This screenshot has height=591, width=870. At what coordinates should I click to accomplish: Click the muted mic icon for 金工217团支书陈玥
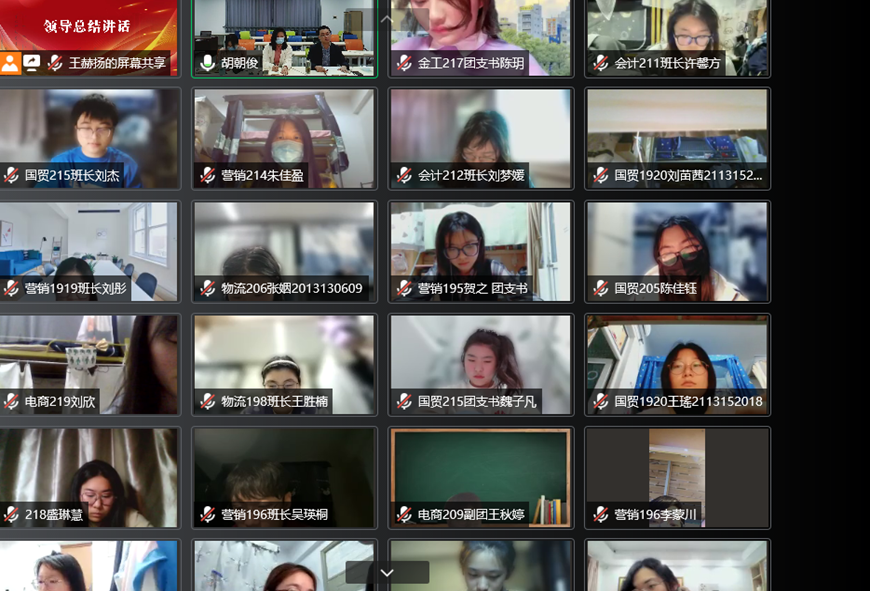[x=404, y=63]
